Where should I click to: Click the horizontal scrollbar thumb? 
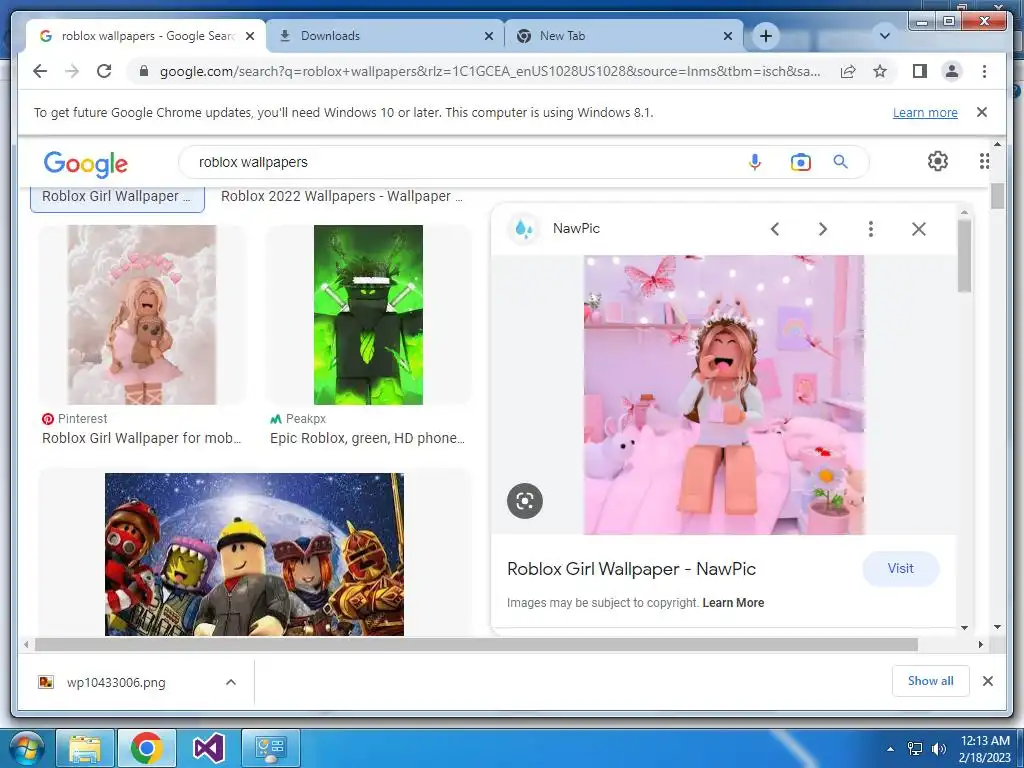477,645
